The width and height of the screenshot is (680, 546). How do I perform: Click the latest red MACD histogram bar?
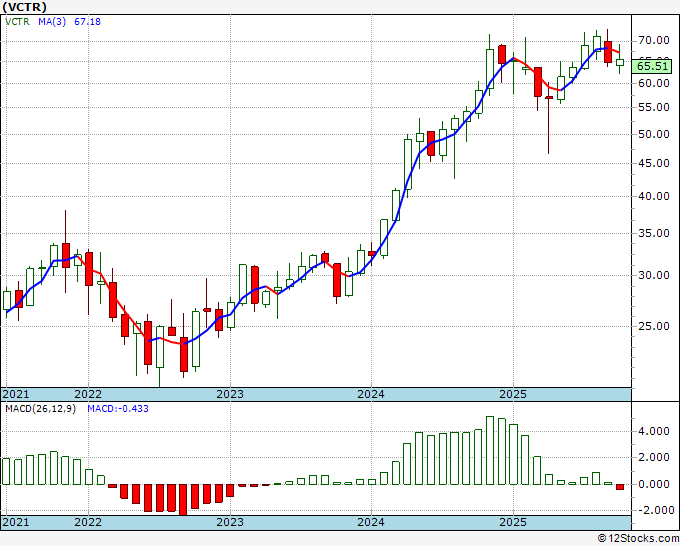coord(620,487)
